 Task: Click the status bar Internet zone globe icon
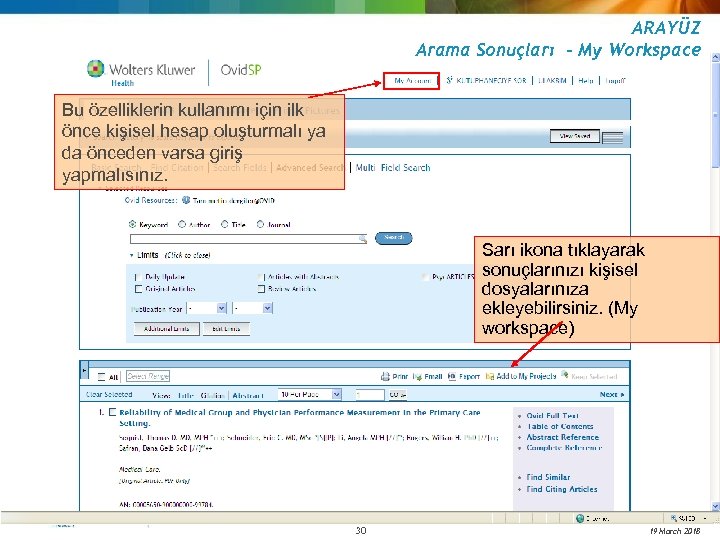(580, 518)
